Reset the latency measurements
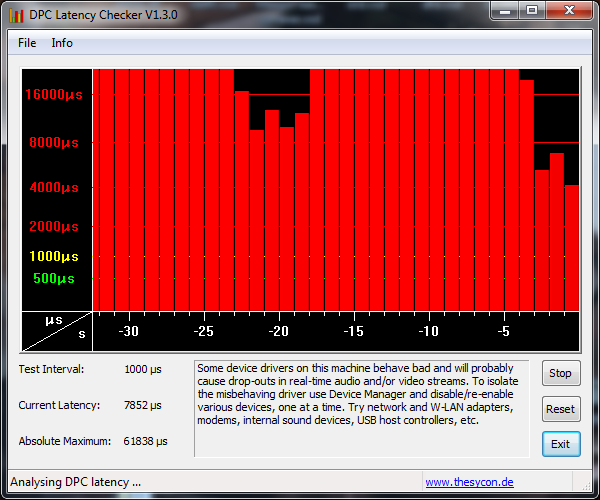This screenshot has height=500, width=600. [x=561, y=409]
